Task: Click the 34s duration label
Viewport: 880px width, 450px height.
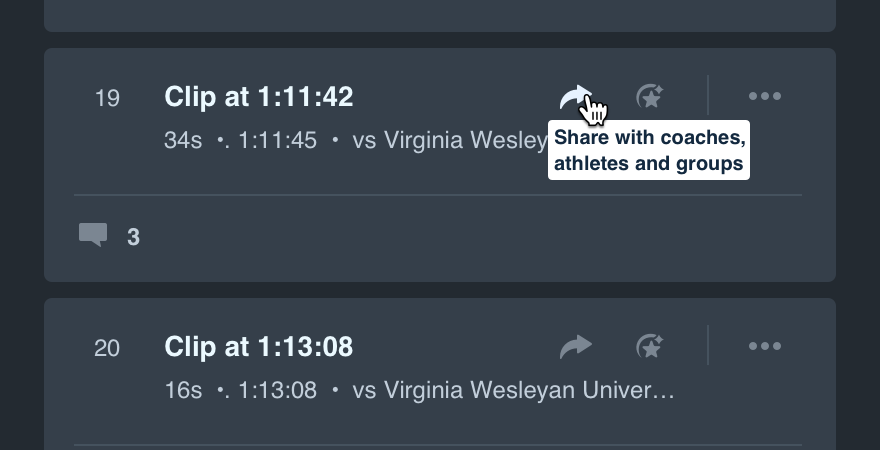Action: pyautogui.click(x=183, y=140)
